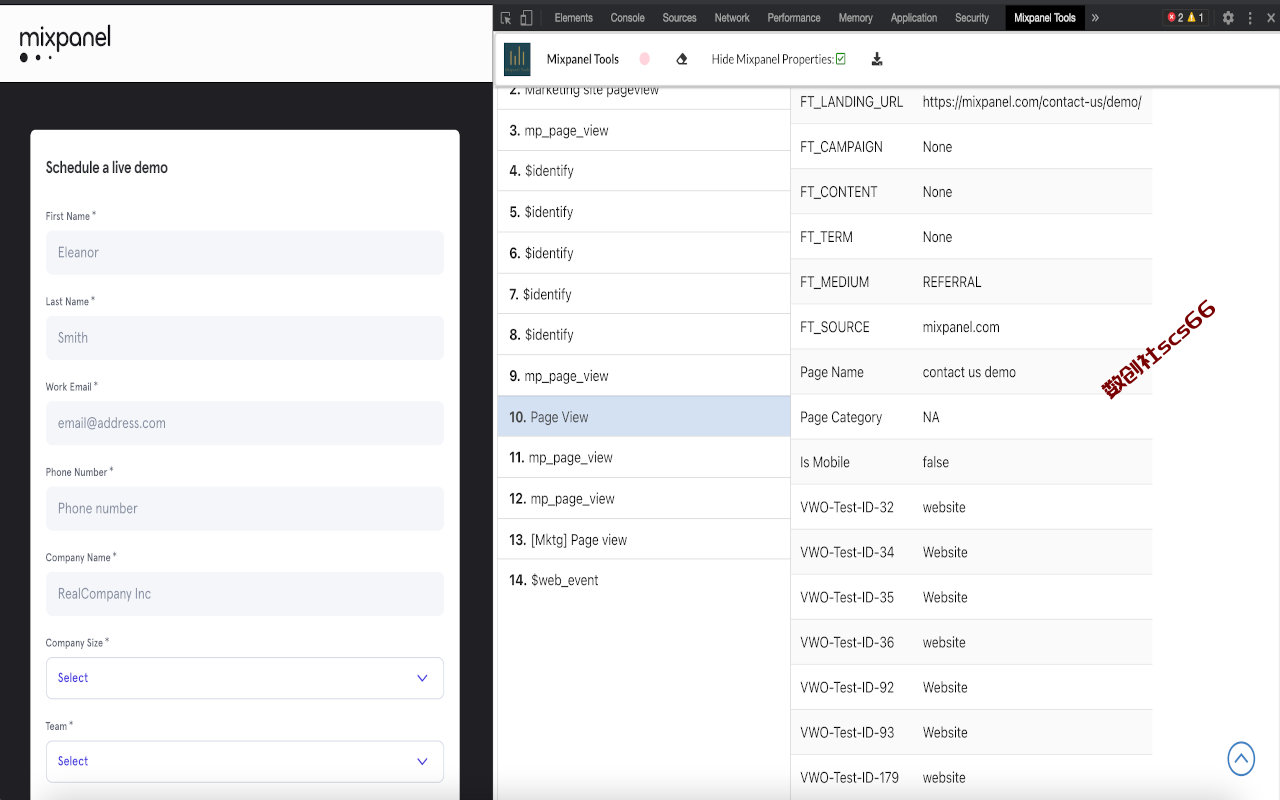Switch to the Application tab

coord(914,18)
